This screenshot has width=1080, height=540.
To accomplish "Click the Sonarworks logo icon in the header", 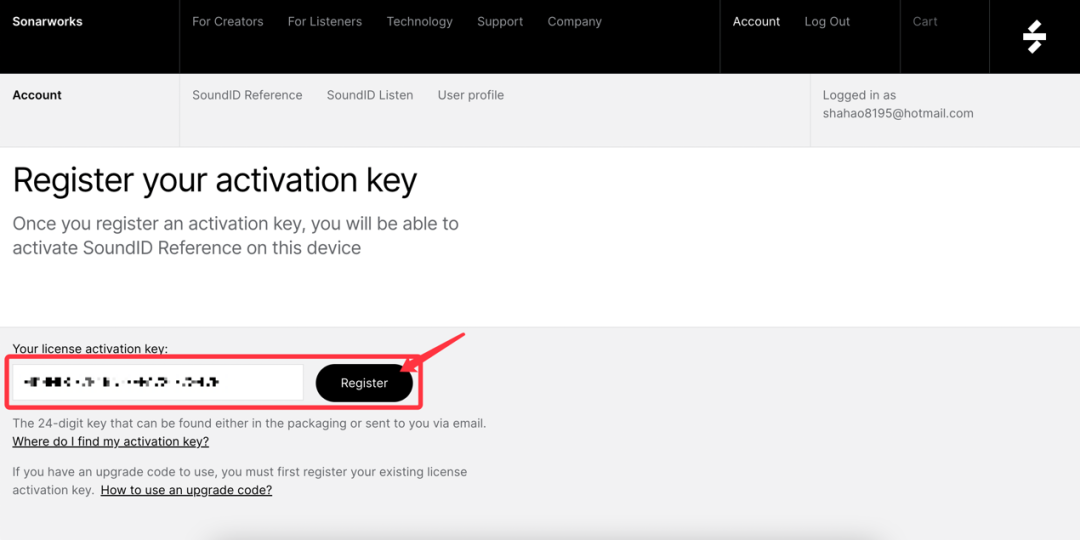I will 1034,36.
